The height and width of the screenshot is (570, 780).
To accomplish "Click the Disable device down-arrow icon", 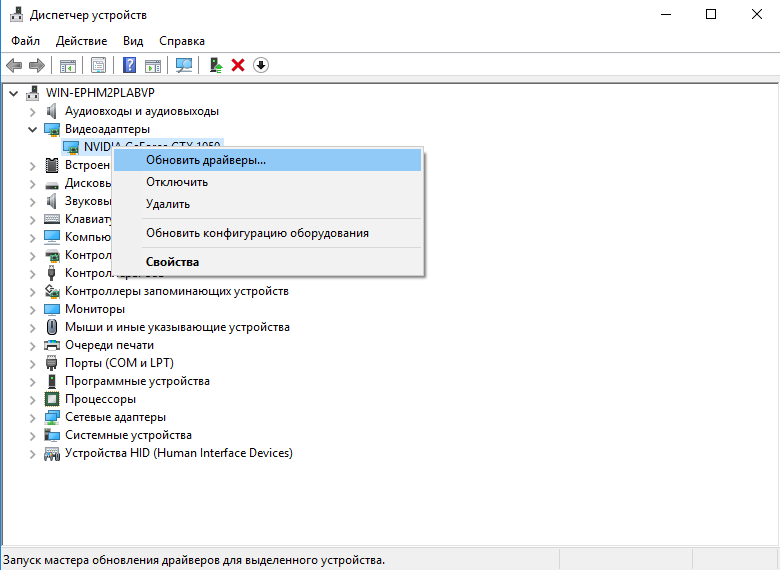I will [x=261, y=65].
